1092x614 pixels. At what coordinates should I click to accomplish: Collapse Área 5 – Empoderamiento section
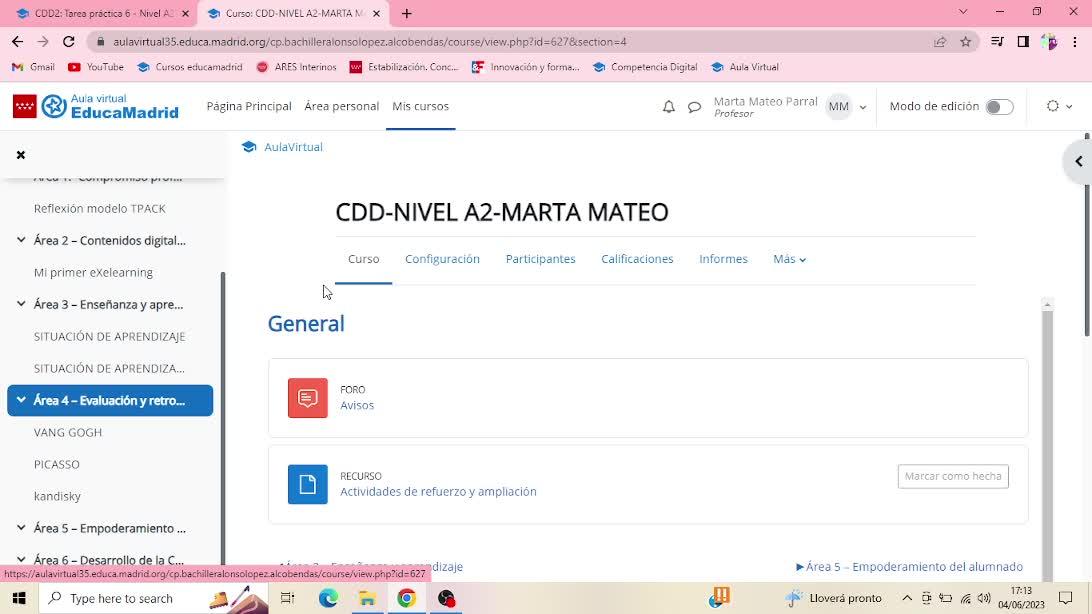(x=21, y=528)
